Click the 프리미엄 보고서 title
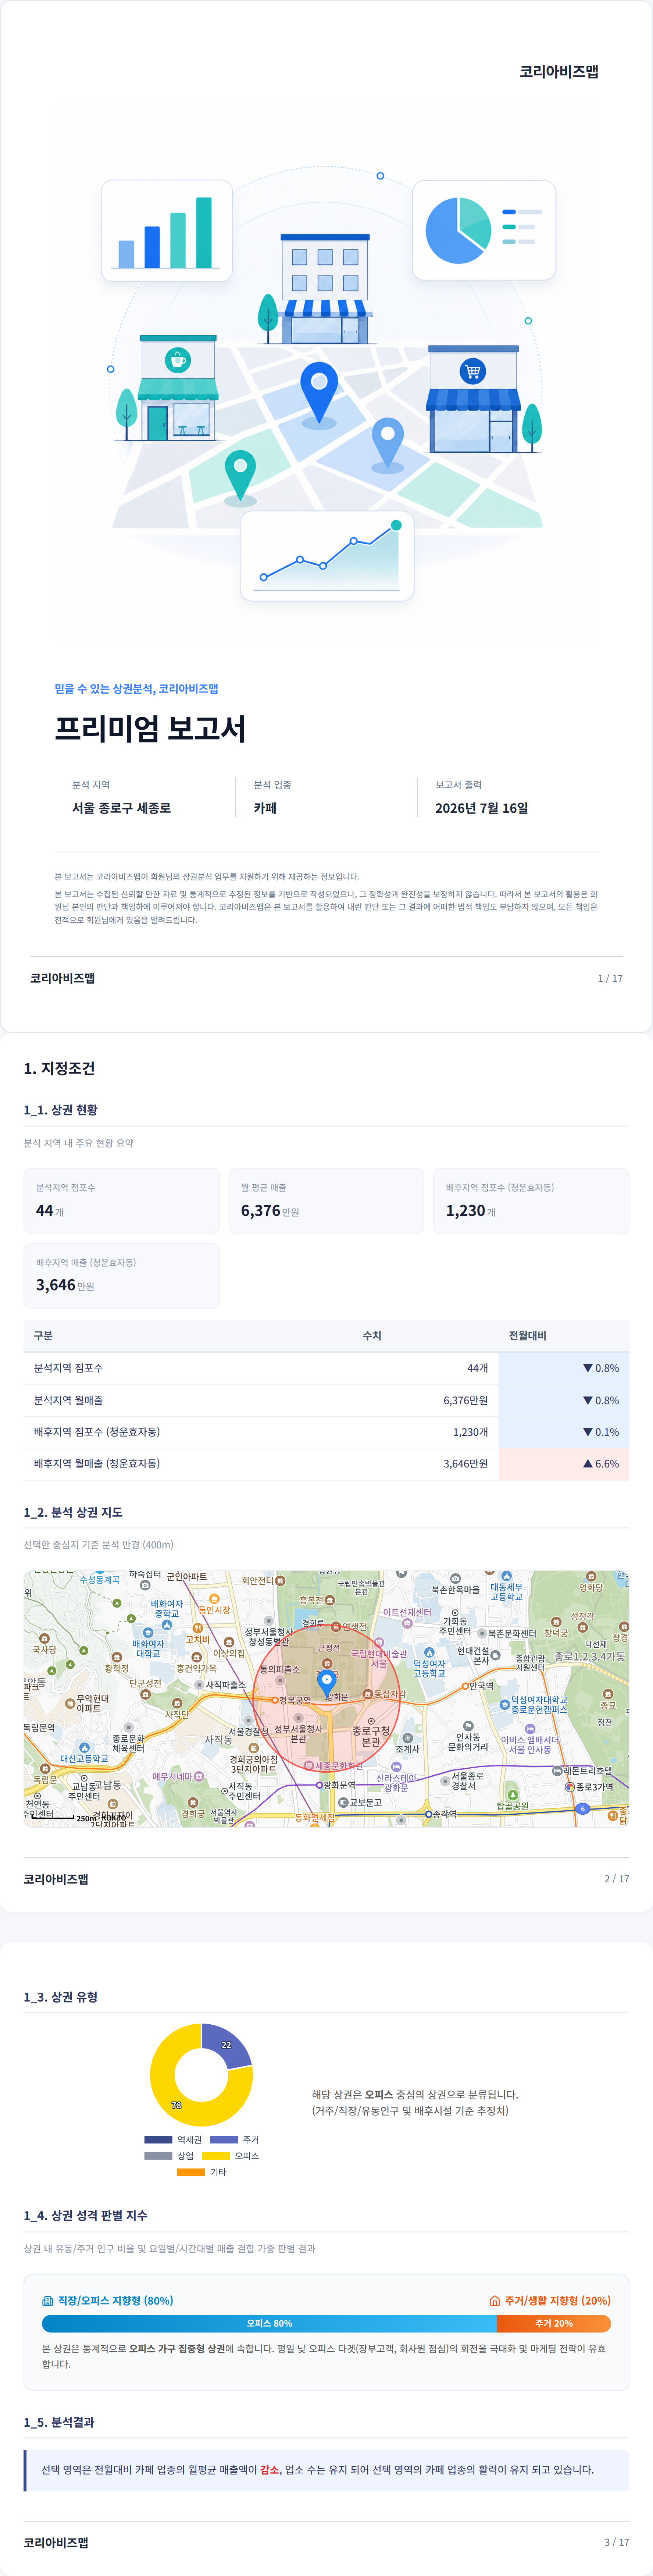 tap(150, 729)
